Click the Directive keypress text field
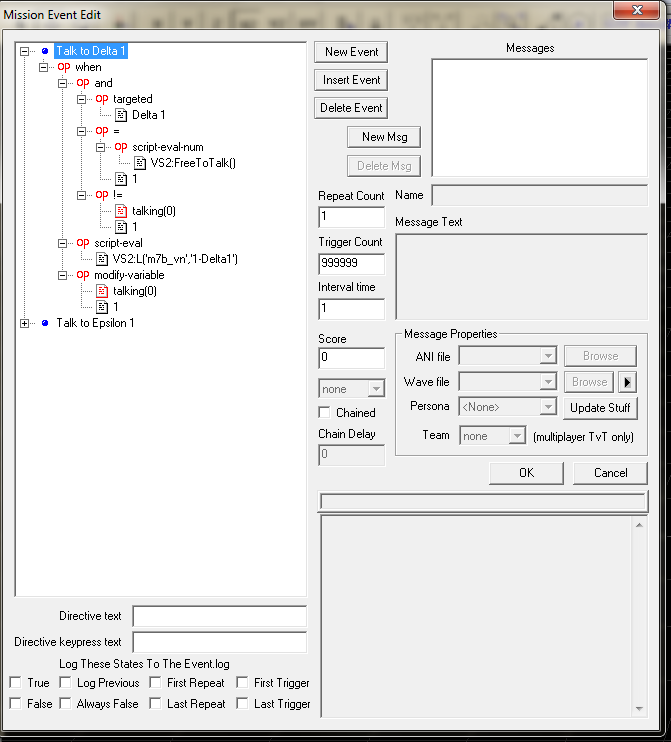The height and width of the screenshot is (742, 671). point(220,643)
